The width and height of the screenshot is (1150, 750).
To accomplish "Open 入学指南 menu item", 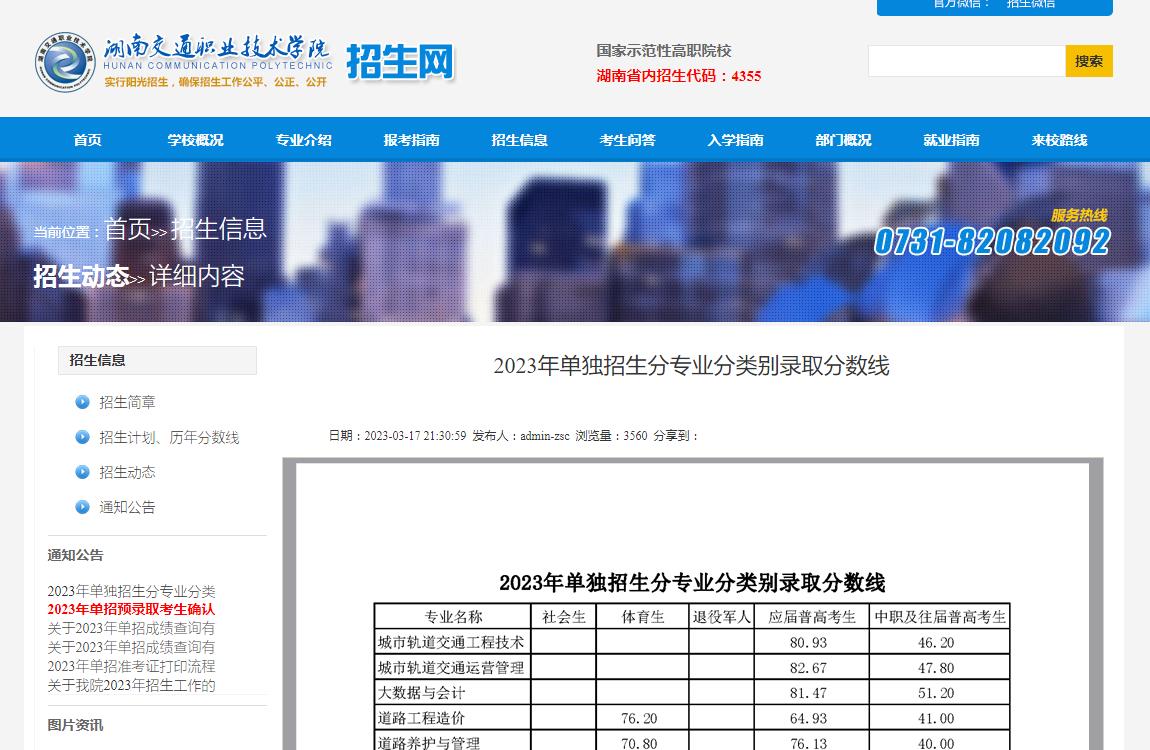I will point(736,140).
